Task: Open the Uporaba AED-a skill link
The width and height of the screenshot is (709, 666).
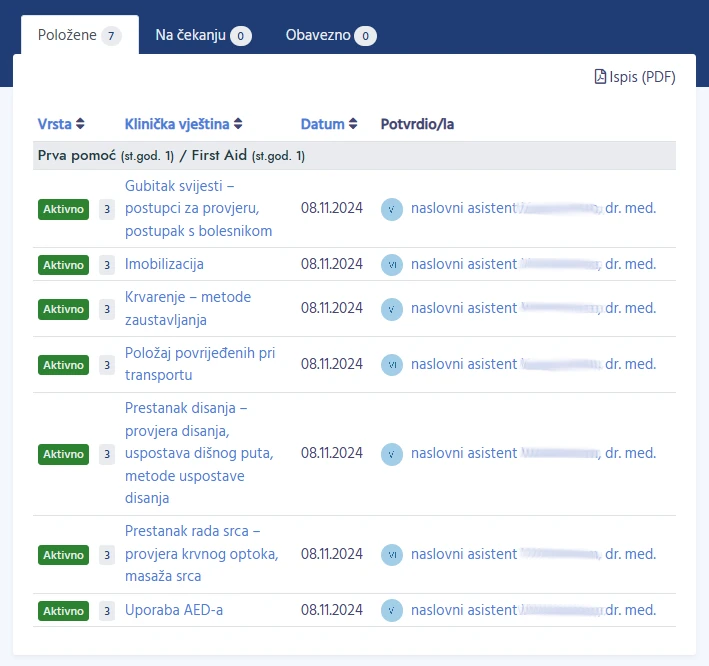Action: click(x=173, y=610)
